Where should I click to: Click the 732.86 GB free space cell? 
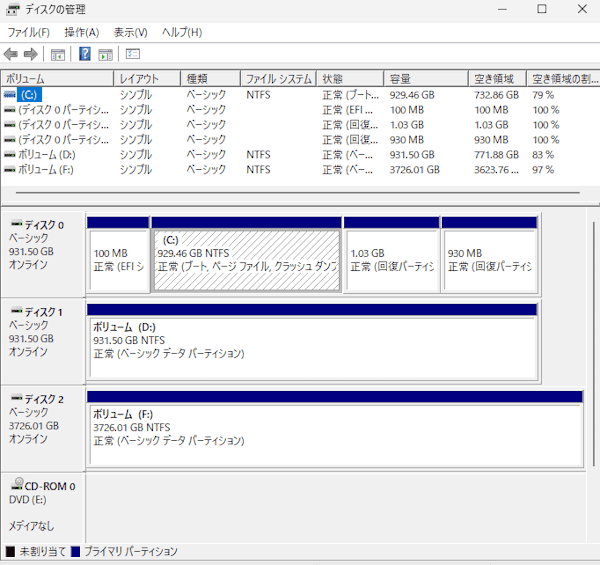pos(496,94)
